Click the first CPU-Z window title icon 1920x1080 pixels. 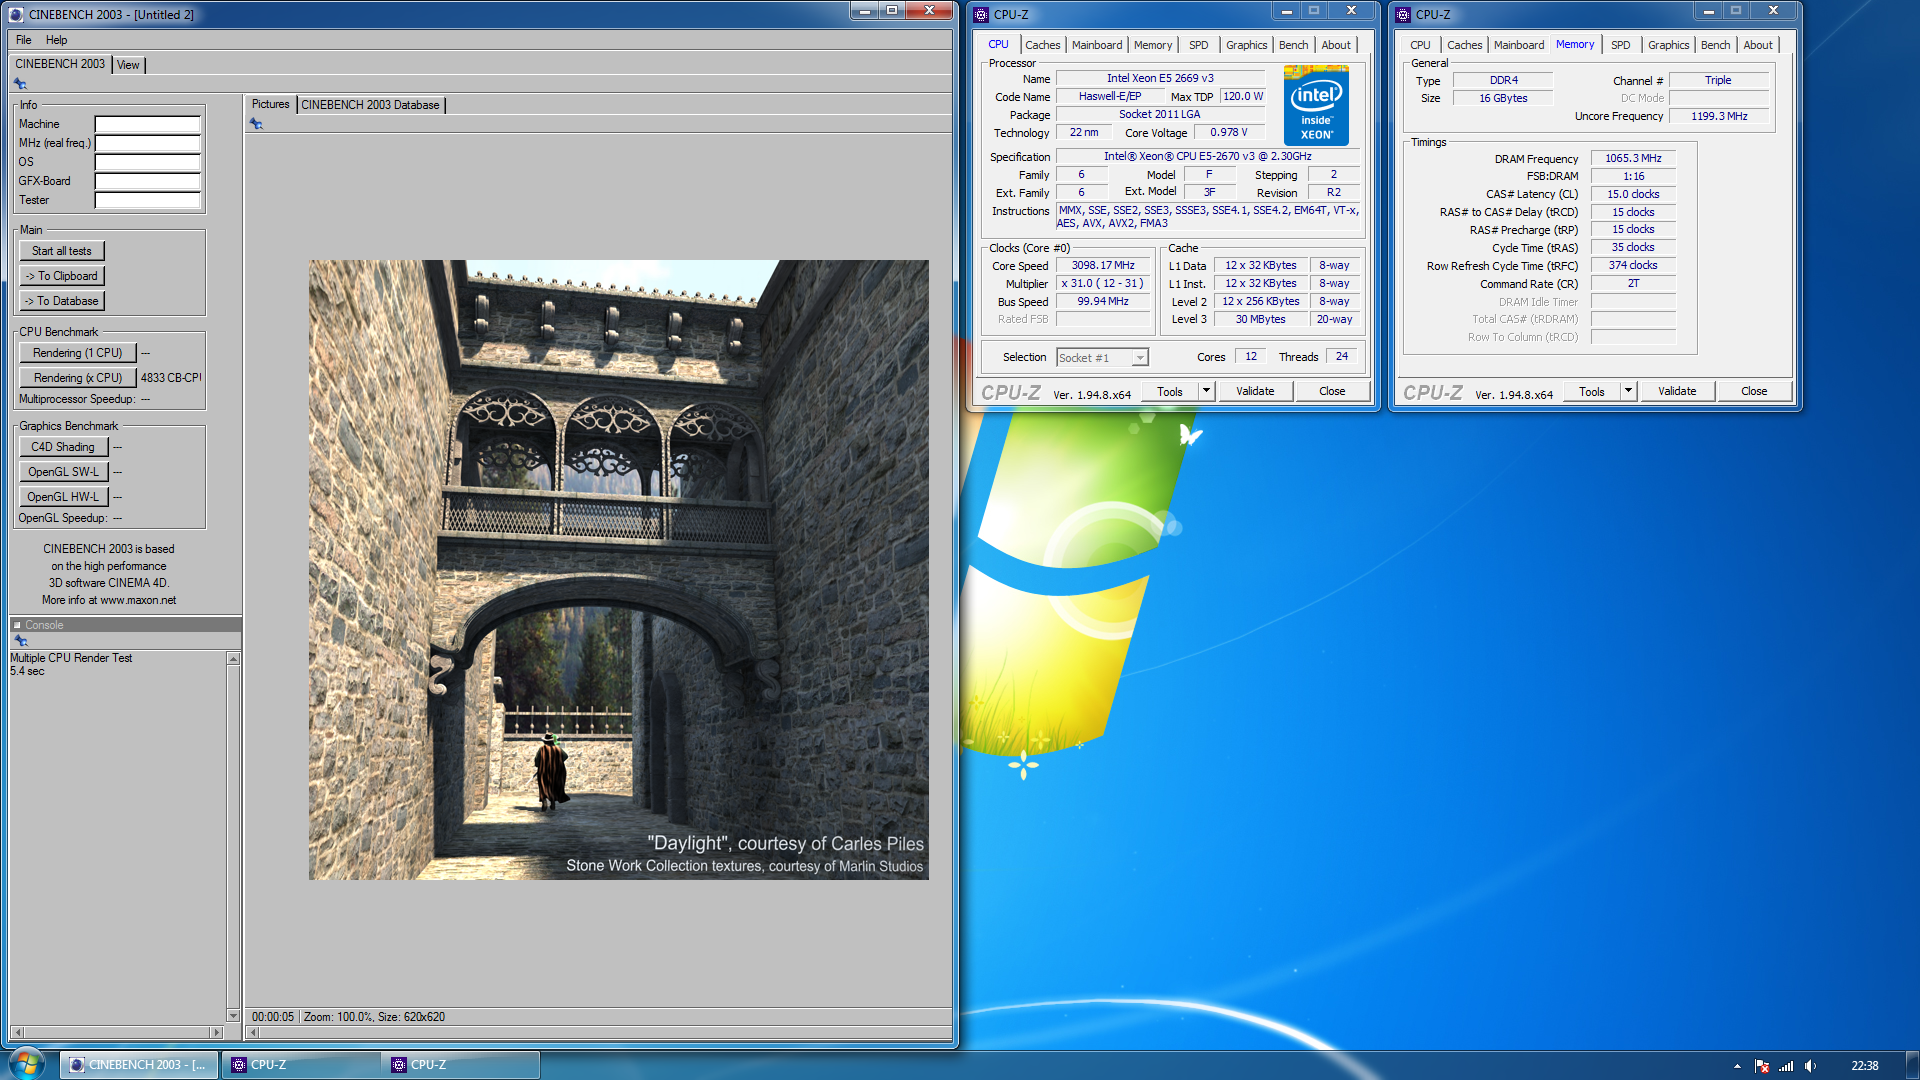click(981, 14)
